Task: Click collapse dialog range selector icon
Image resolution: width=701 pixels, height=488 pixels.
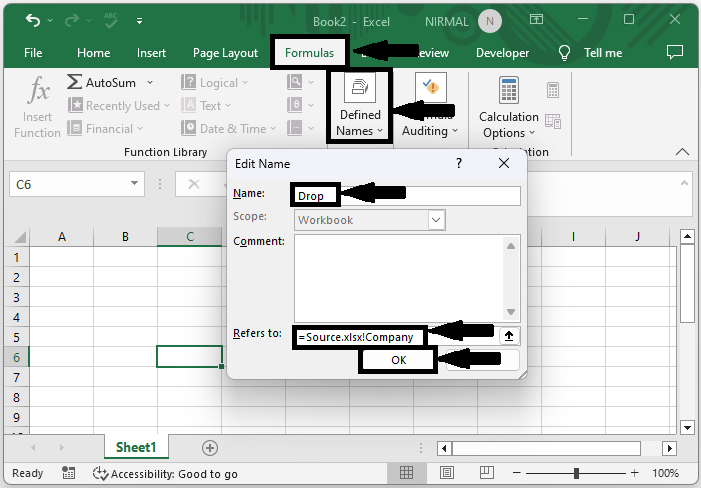Action: click(x=509, y=336)
